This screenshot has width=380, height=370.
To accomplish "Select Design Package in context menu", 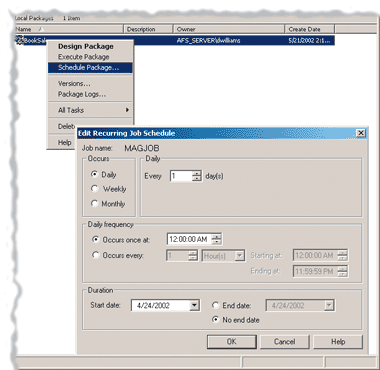I will point(86,46).
